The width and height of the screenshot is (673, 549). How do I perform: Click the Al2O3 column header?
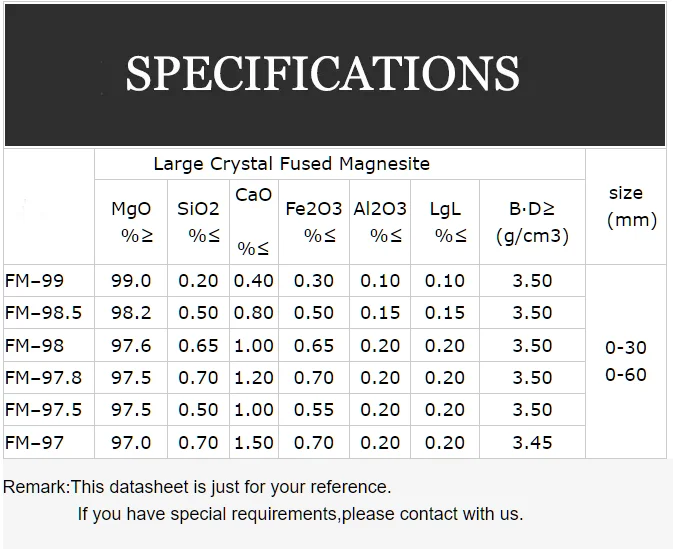380,222
